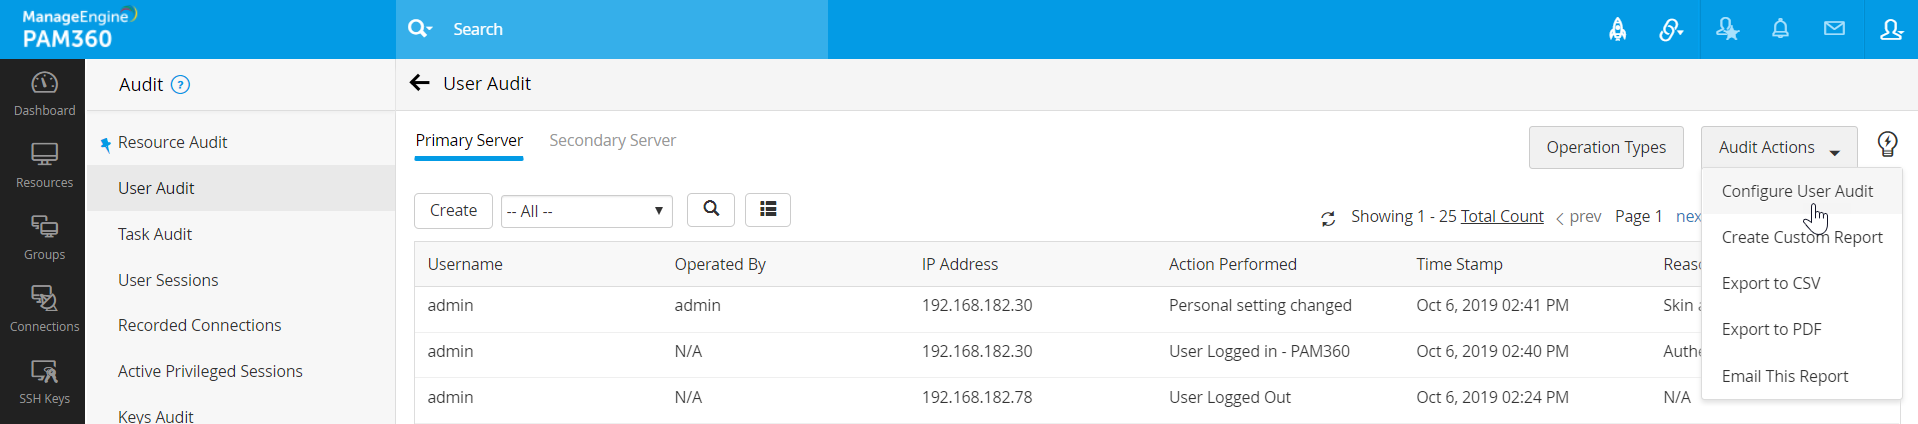Click the 'Oct 6, 2019 02:41 PM' timestamp
This screenshot has width=1918, height=424.
(1492, 305)
